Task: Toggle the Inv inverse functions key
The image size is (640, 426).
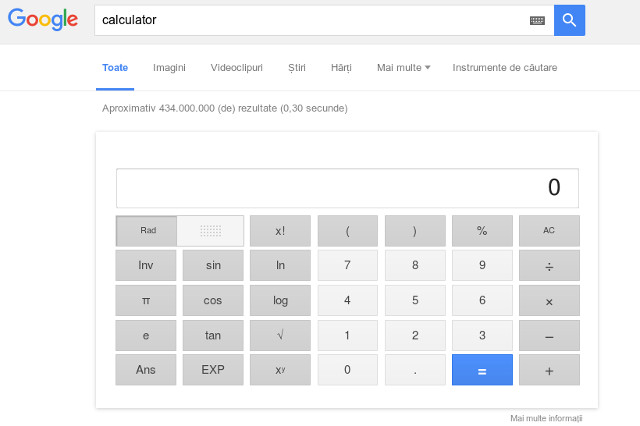Action: click(146, 266)
